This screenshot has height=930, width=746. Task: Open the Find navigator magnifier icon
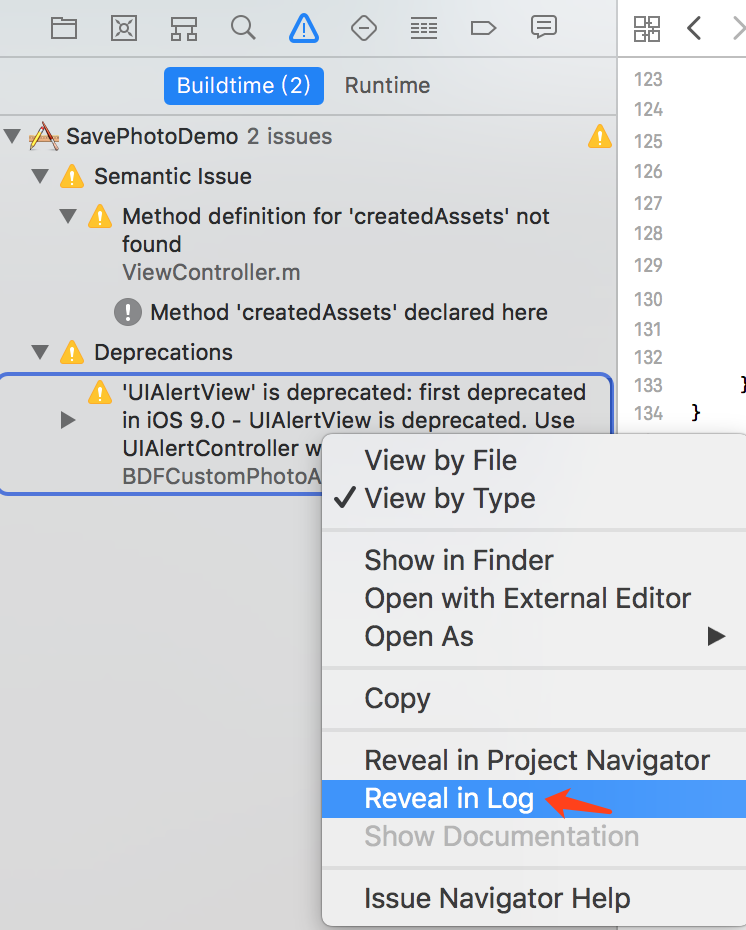[x=243, y=28]
